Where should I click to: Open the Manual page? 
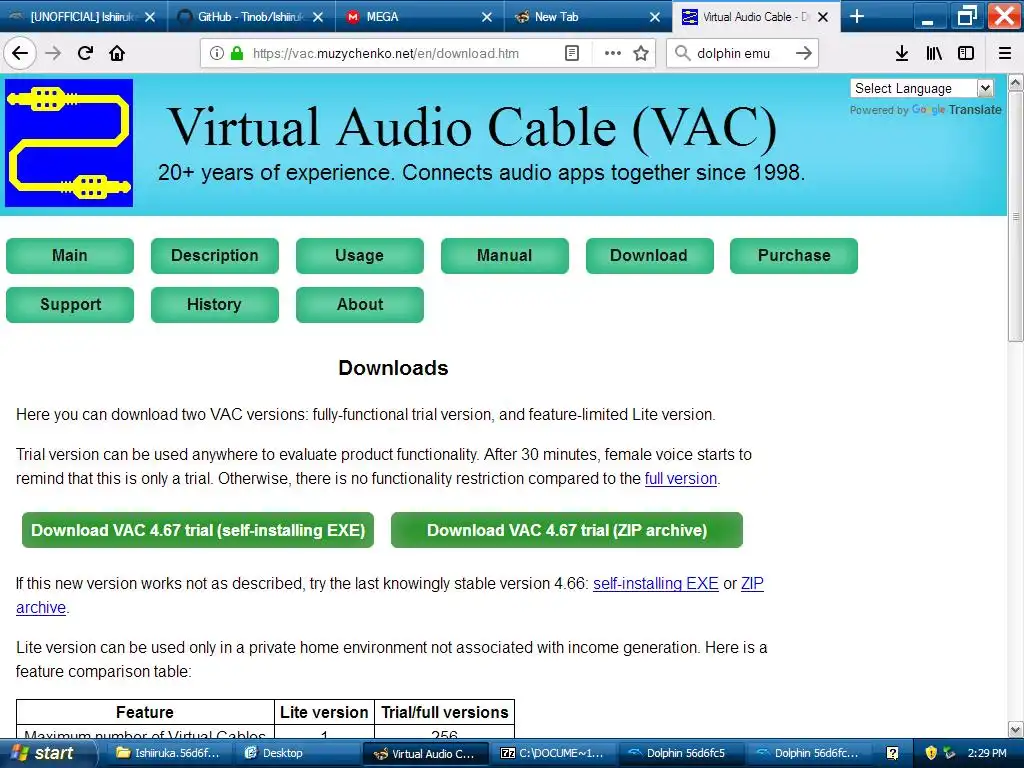point(505,255)
